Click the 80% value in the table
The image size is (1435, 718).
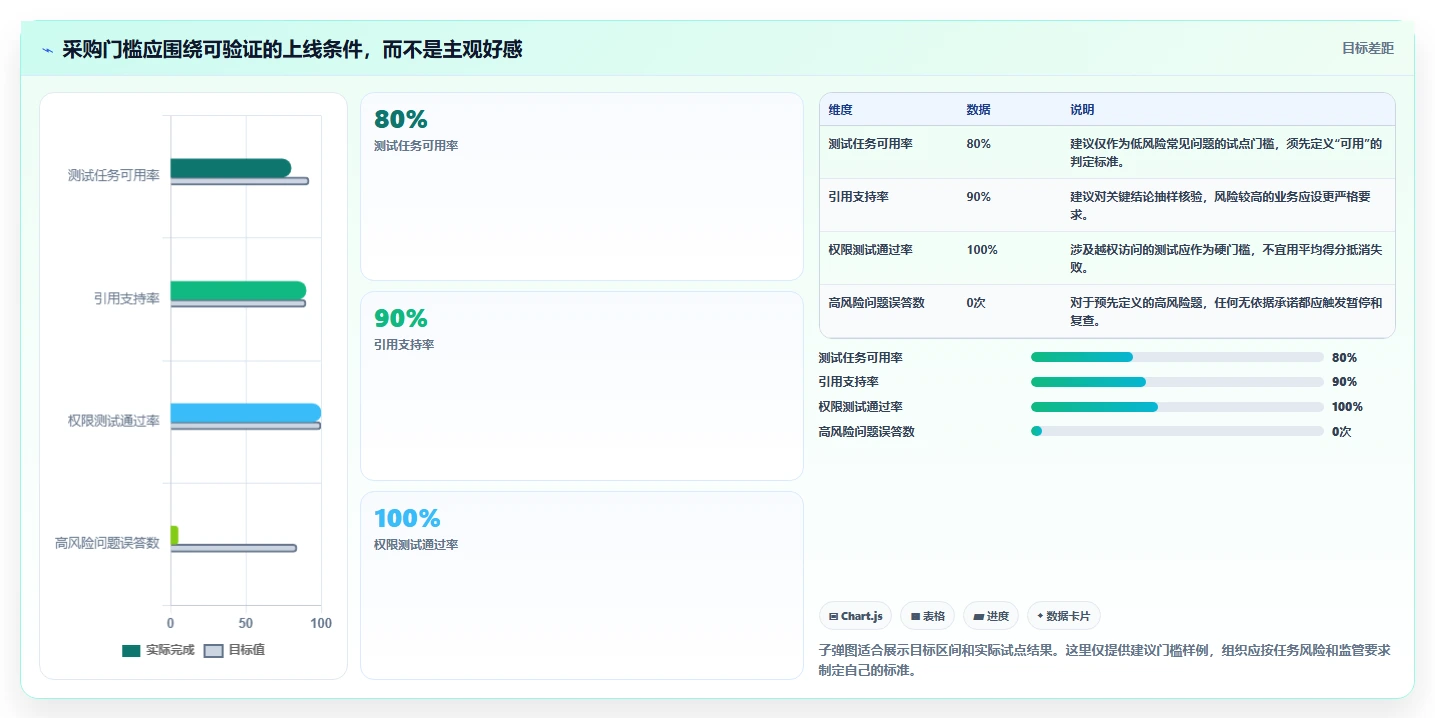[x=978, y=144]
